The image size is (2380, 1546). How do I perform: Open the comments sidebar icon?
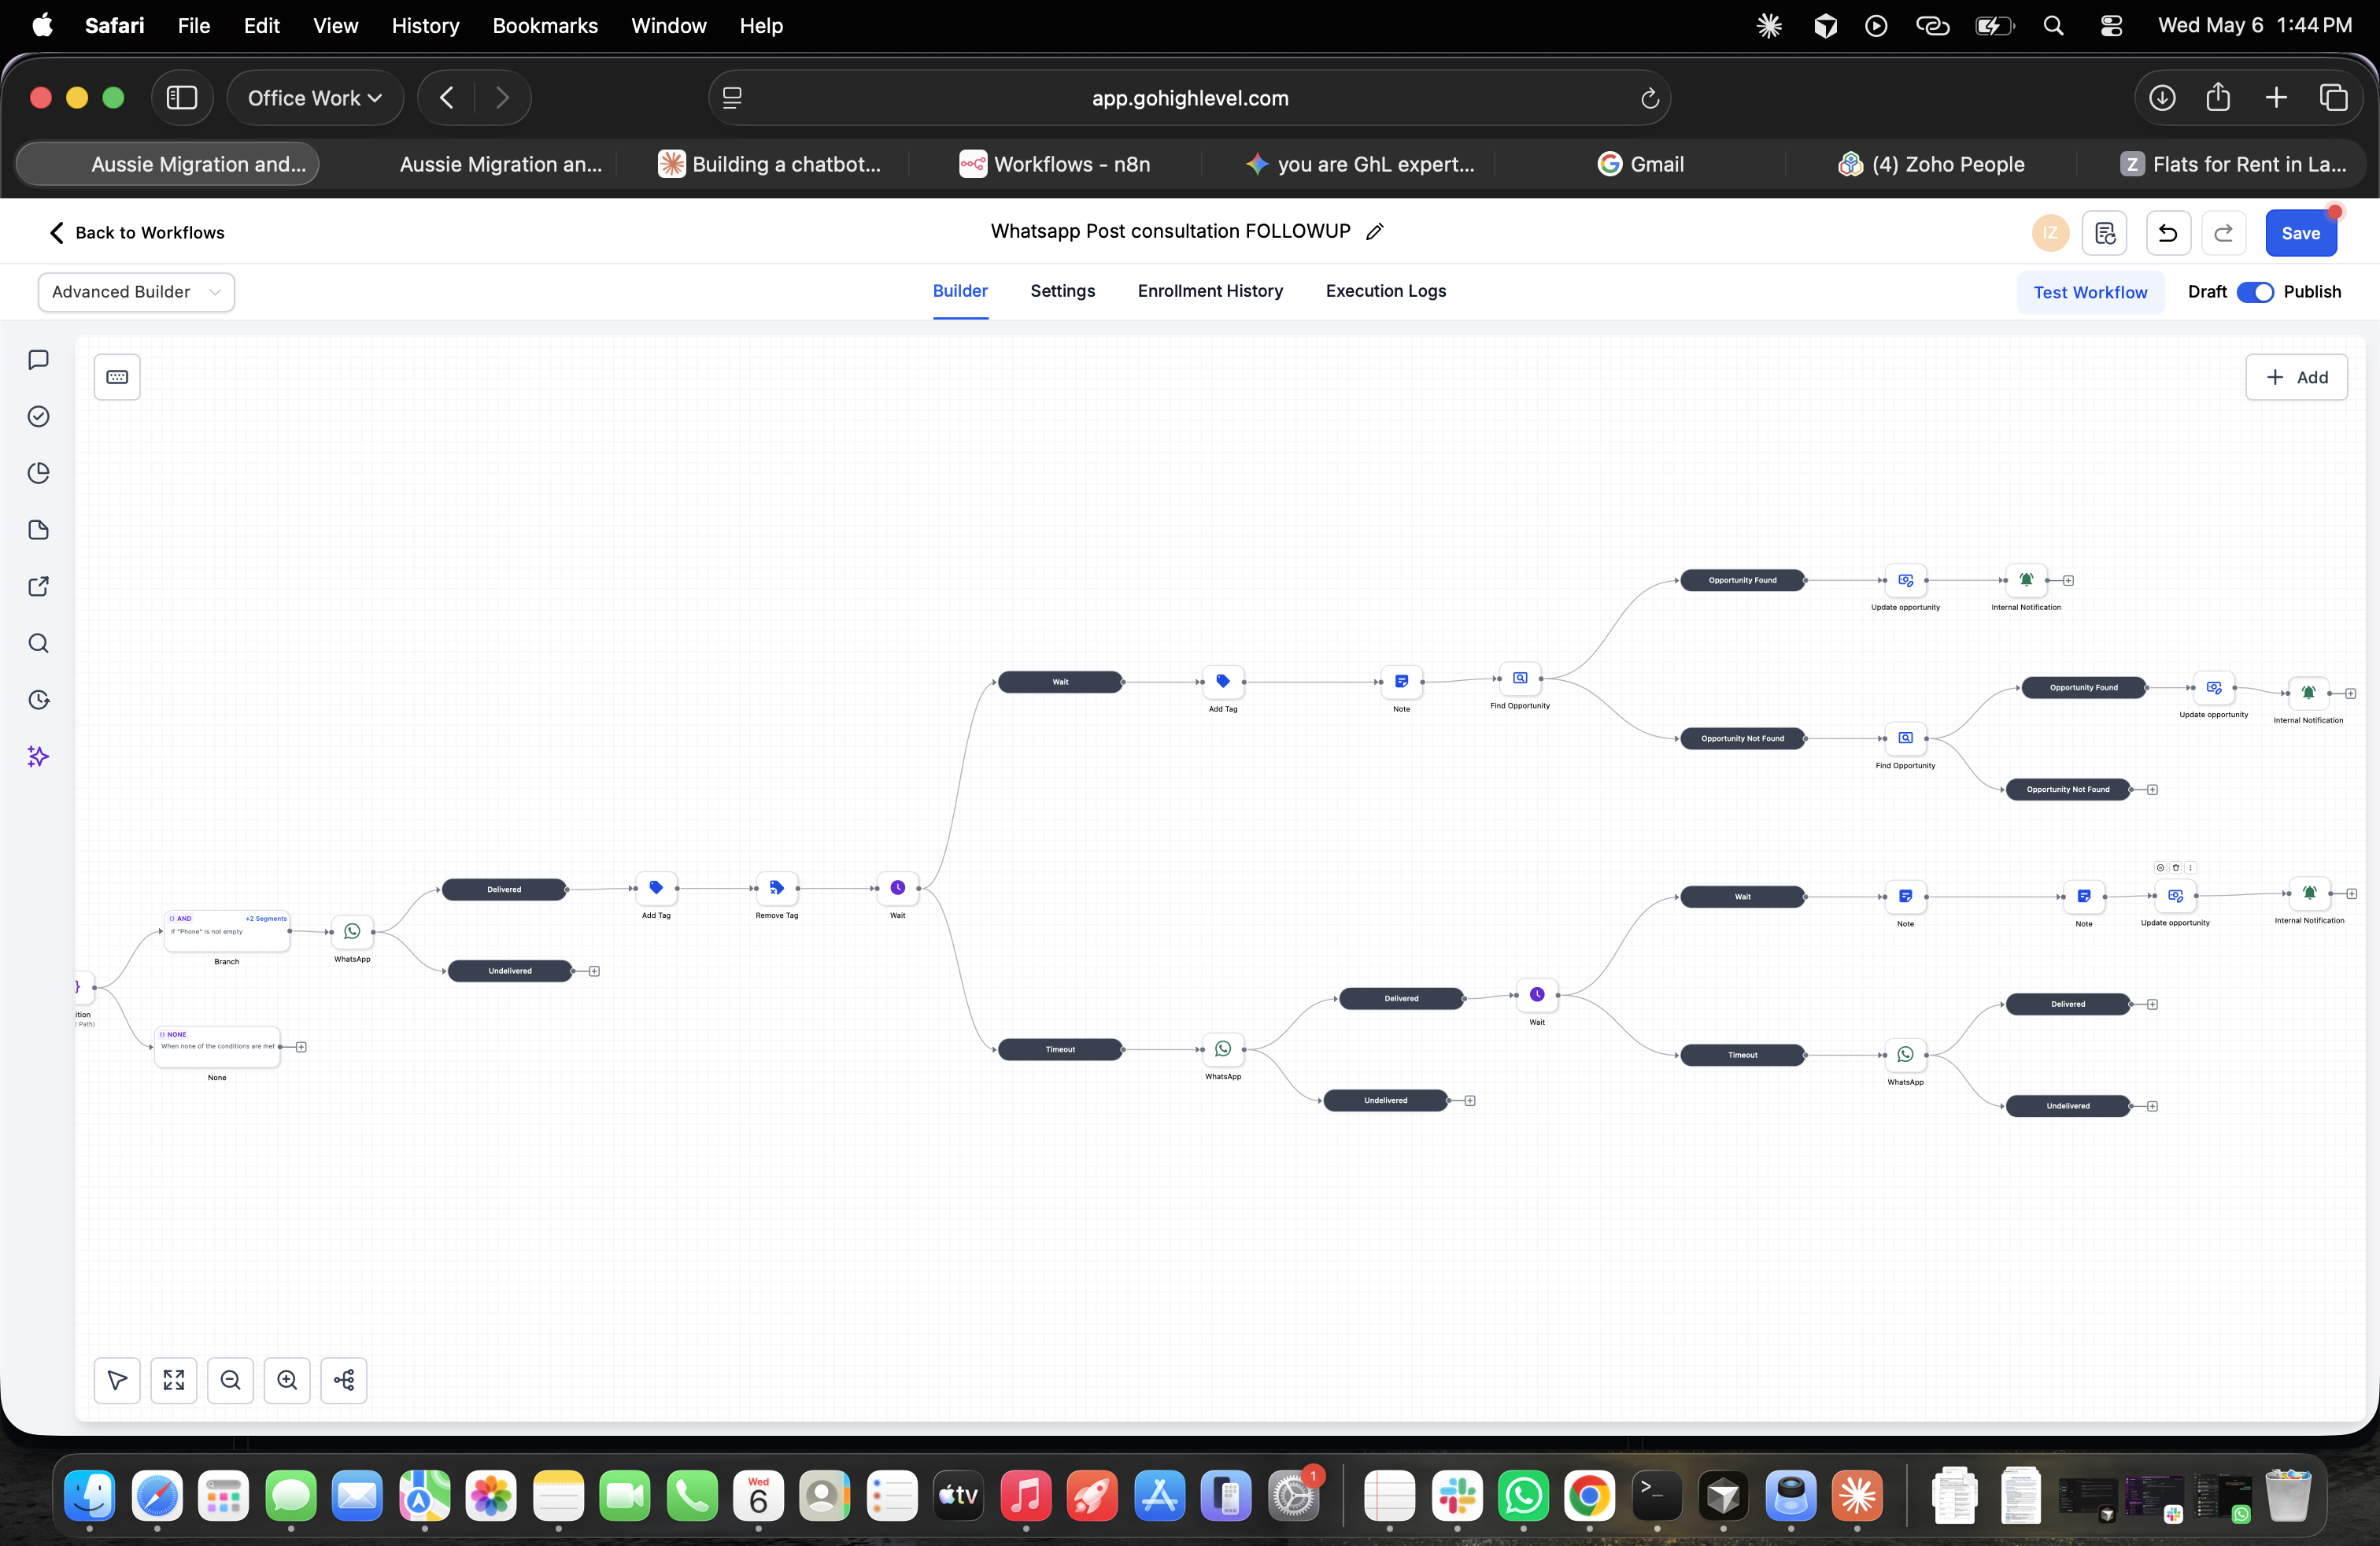(39, 360)
